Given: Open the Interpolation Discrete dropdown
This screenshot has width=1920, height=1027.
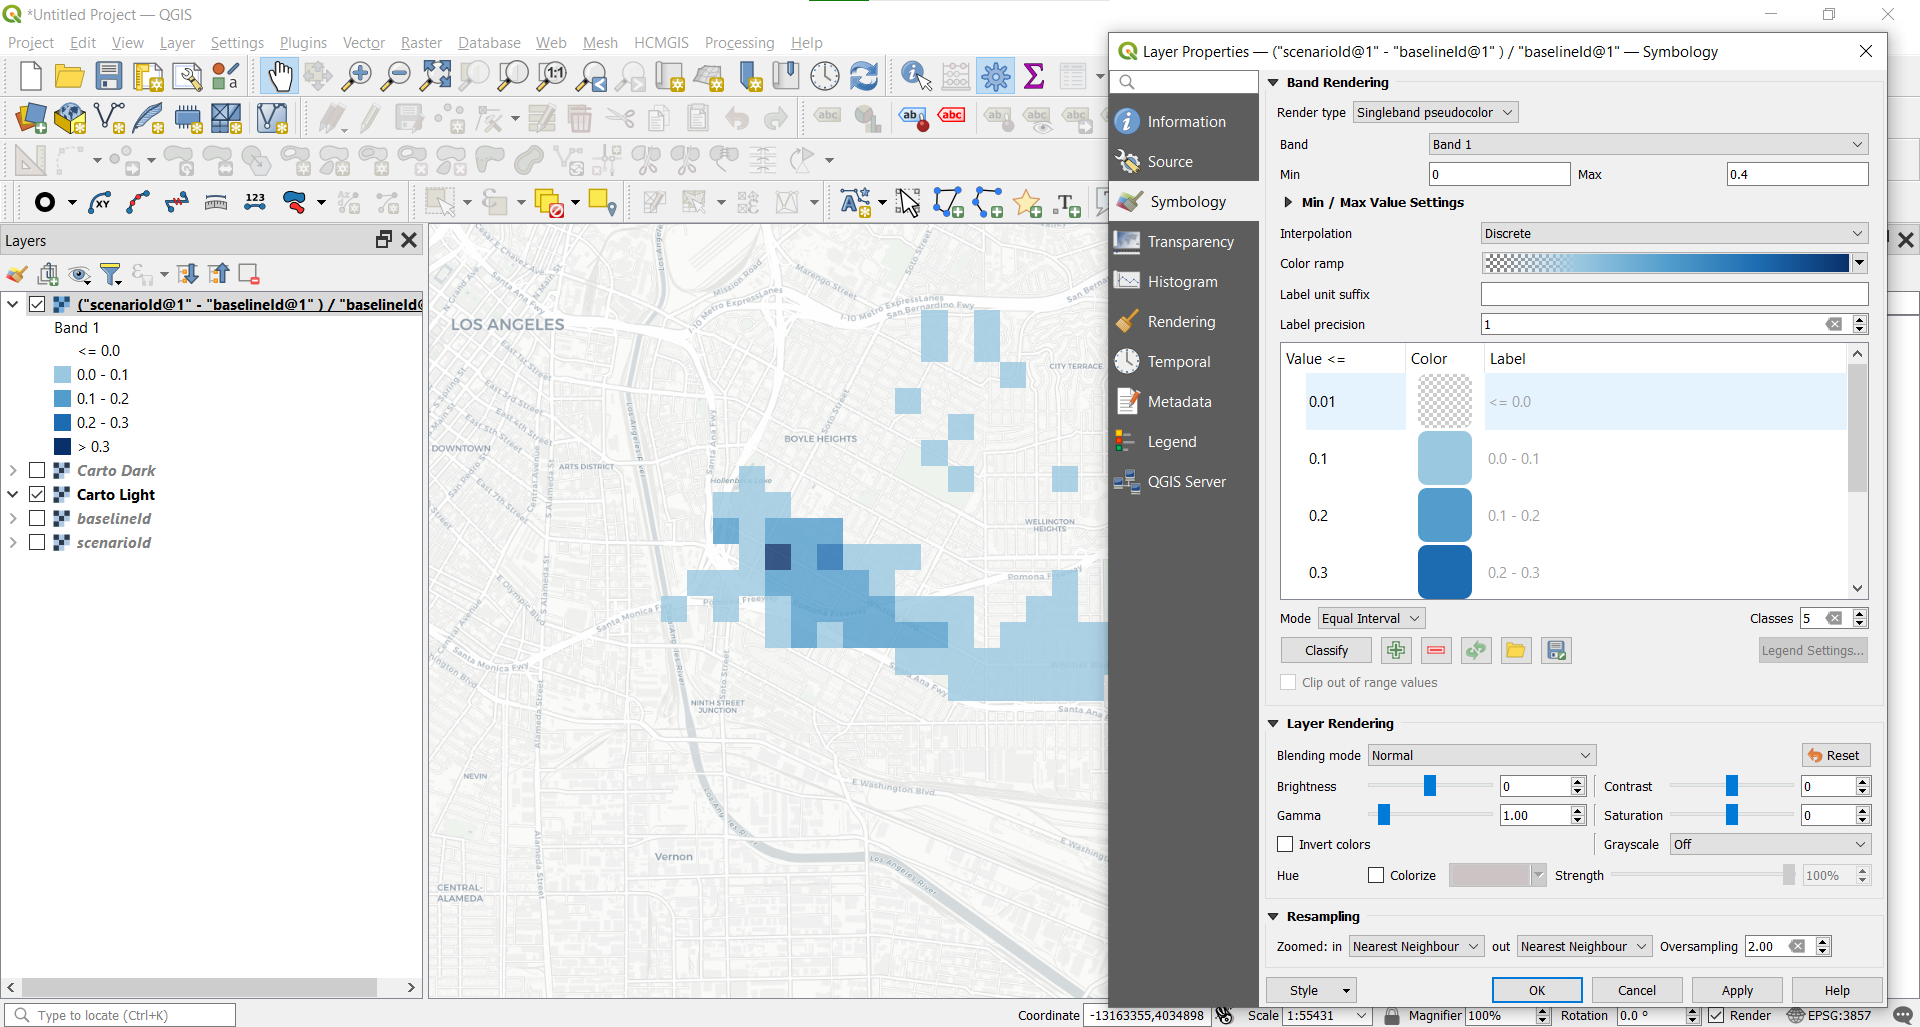Looking at the screenshot, I should point(1674,234).
